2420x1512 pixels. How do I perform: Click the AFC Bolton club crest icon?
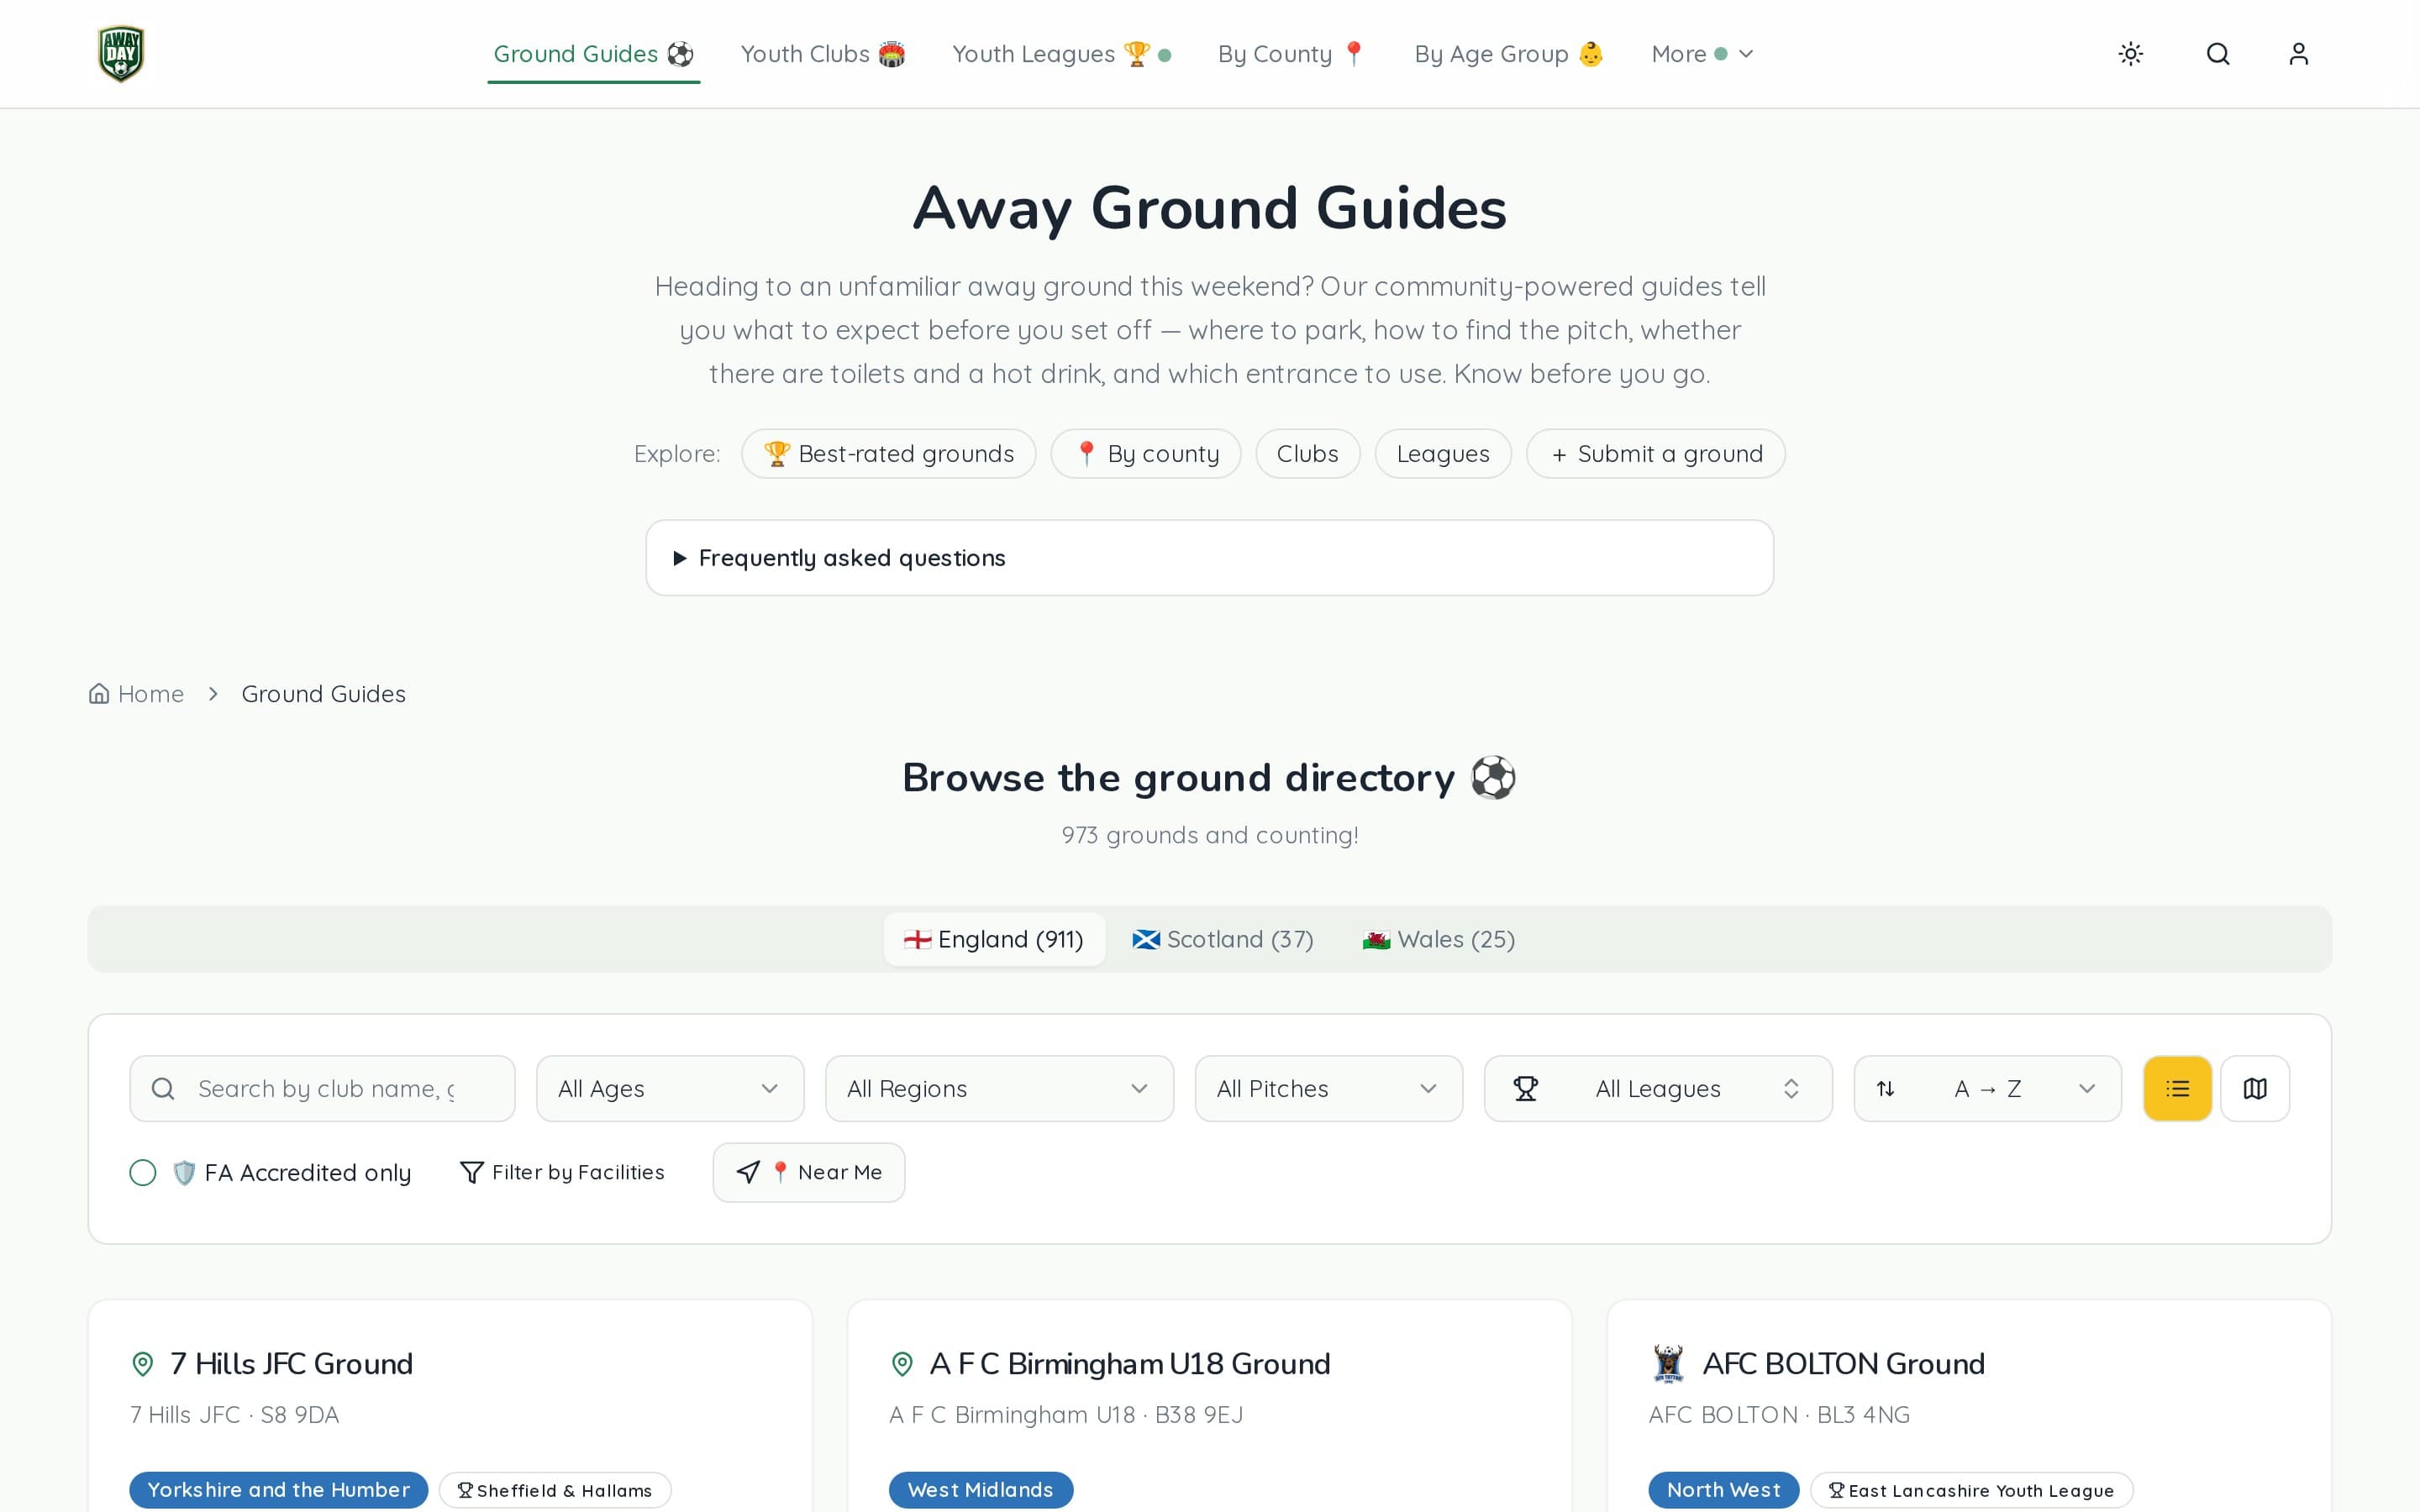(1668, 1363)
